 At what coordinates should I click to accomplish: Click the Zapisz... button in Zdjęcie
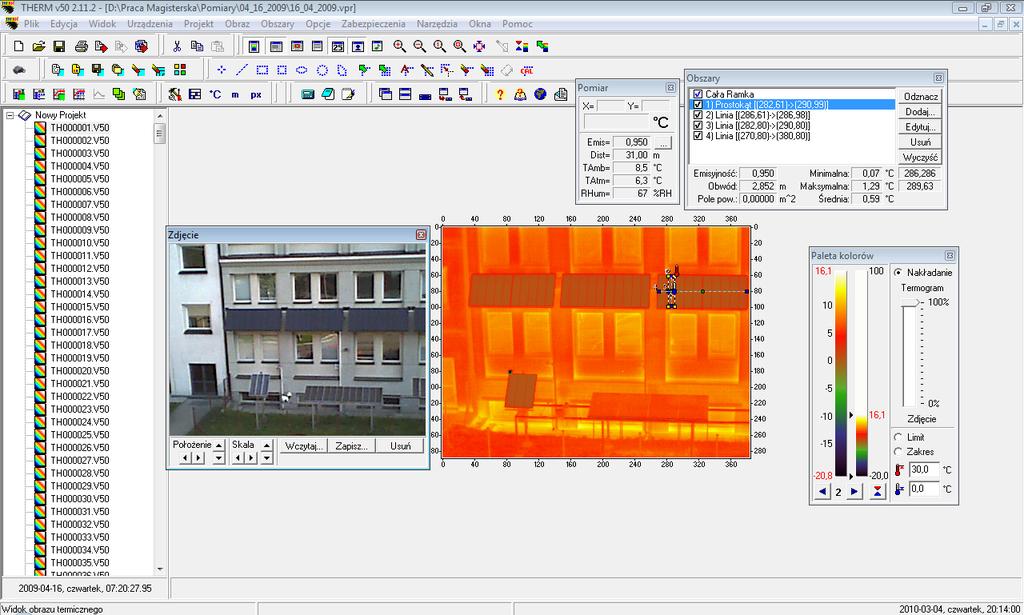(x=351, y=446)
